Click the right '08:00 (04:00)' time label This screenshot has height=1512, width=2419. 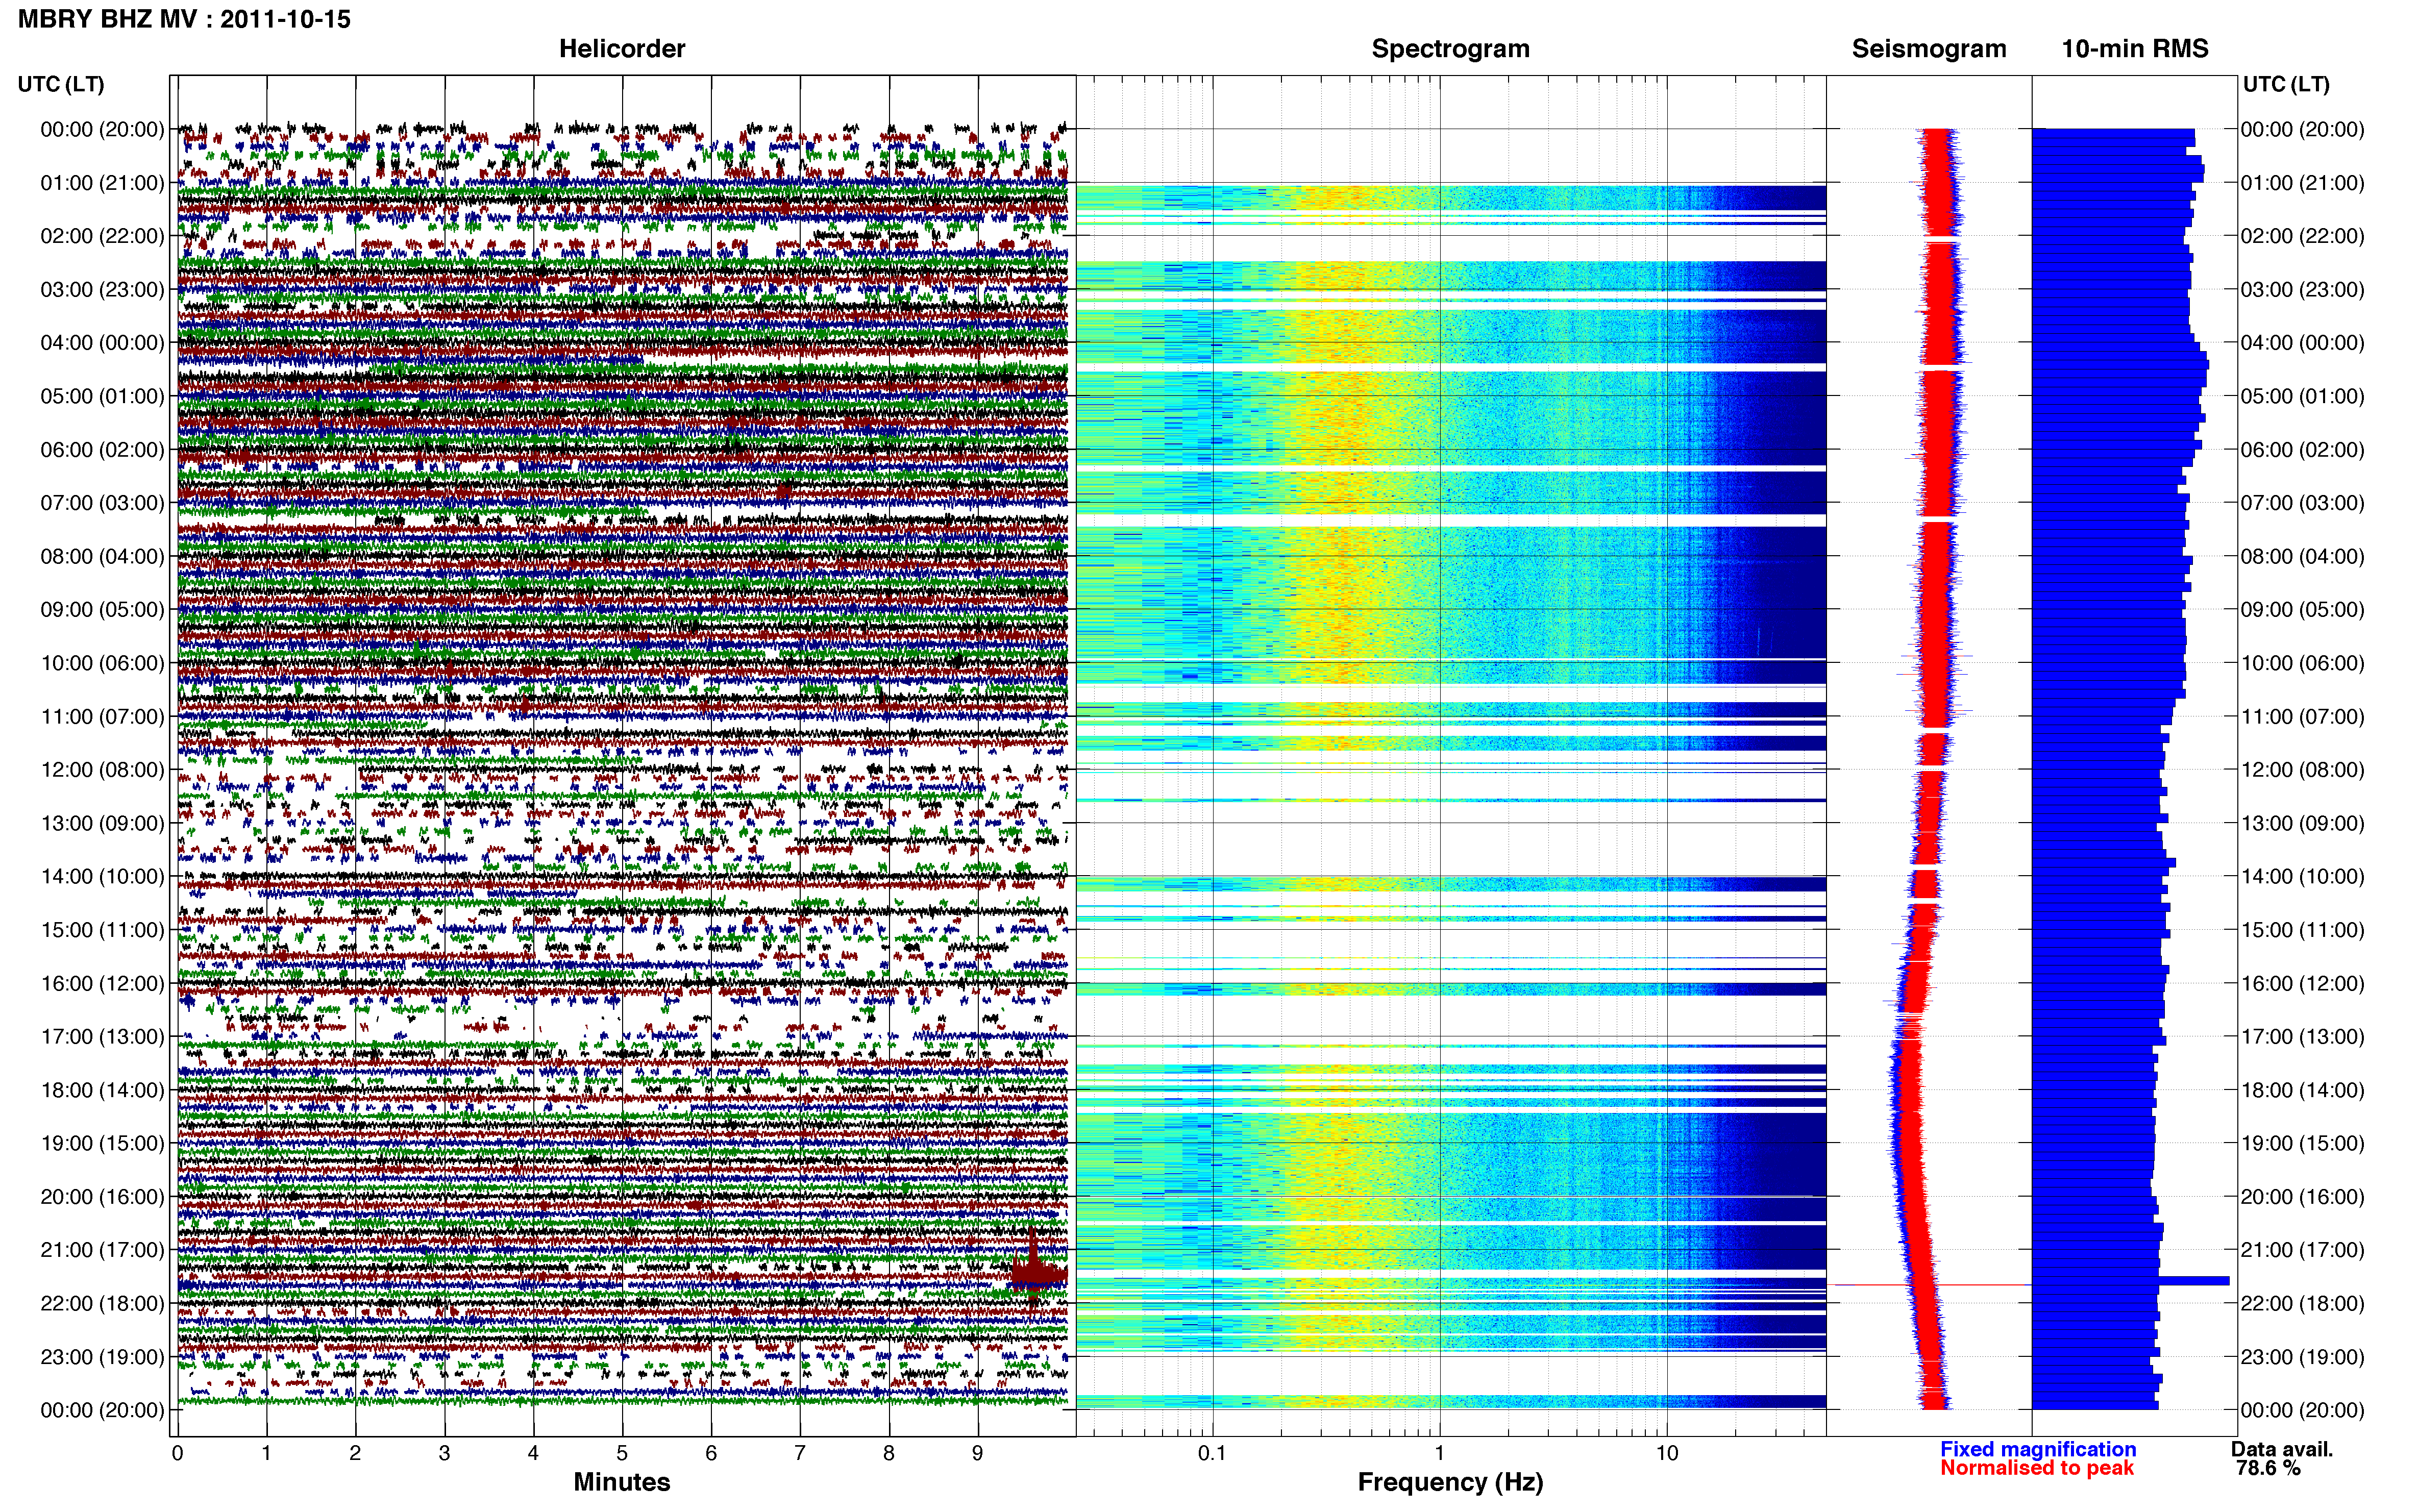[2302, 556]
